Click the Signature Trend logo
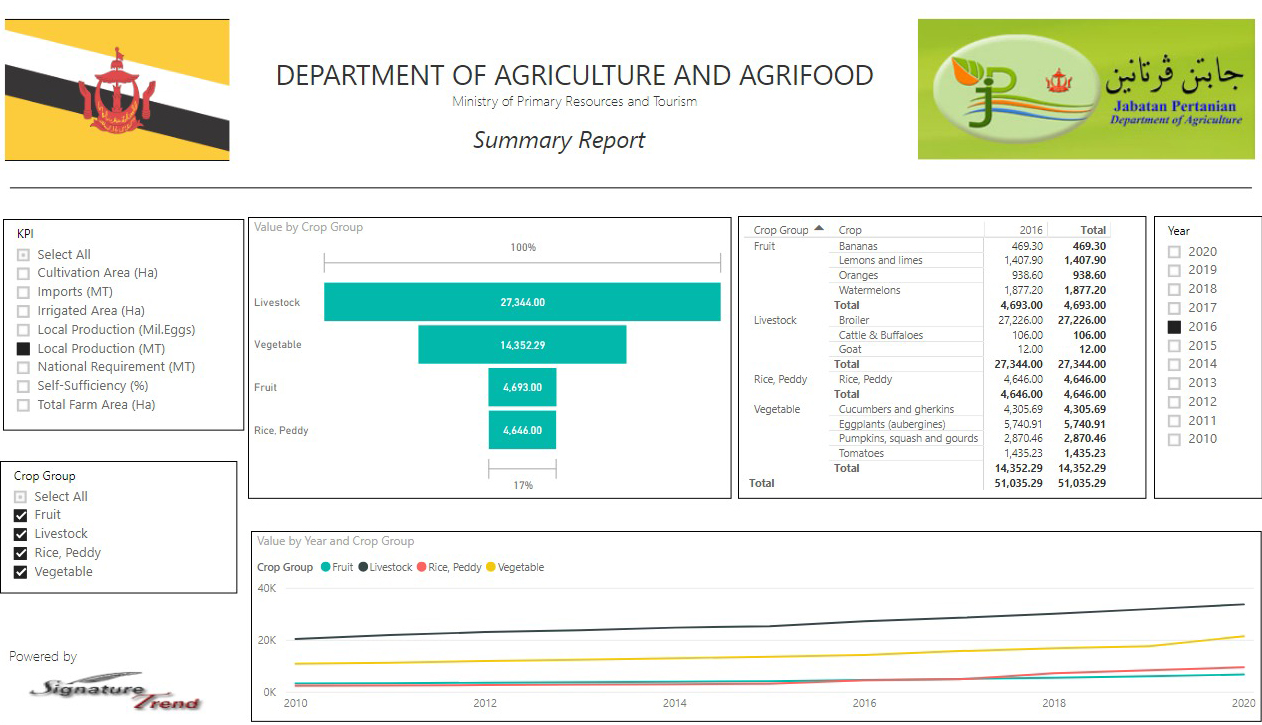The image size is (1262, 725). (115, 690)
